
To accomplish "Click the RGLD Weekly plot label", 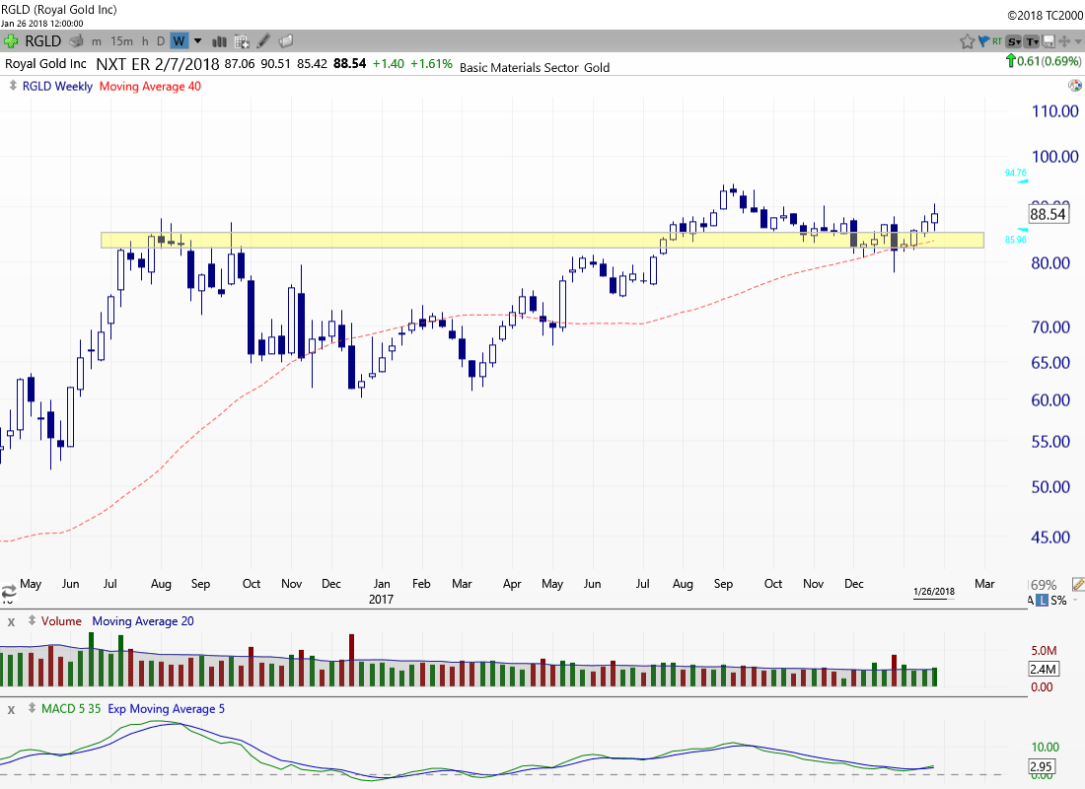I will tap(57, 86).
